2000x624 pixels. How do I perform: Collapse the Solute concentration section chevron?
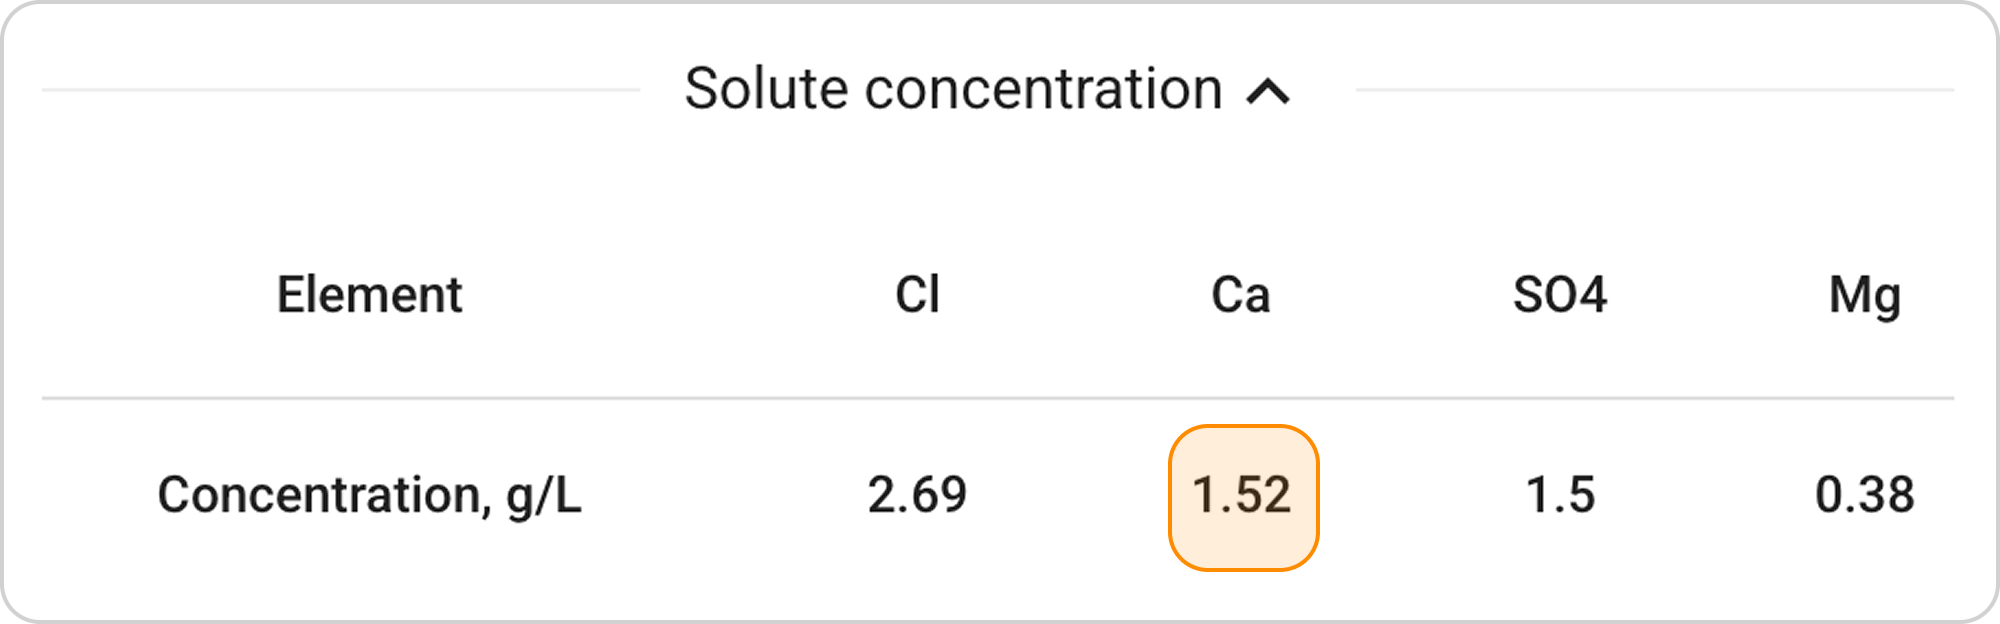1268,92
